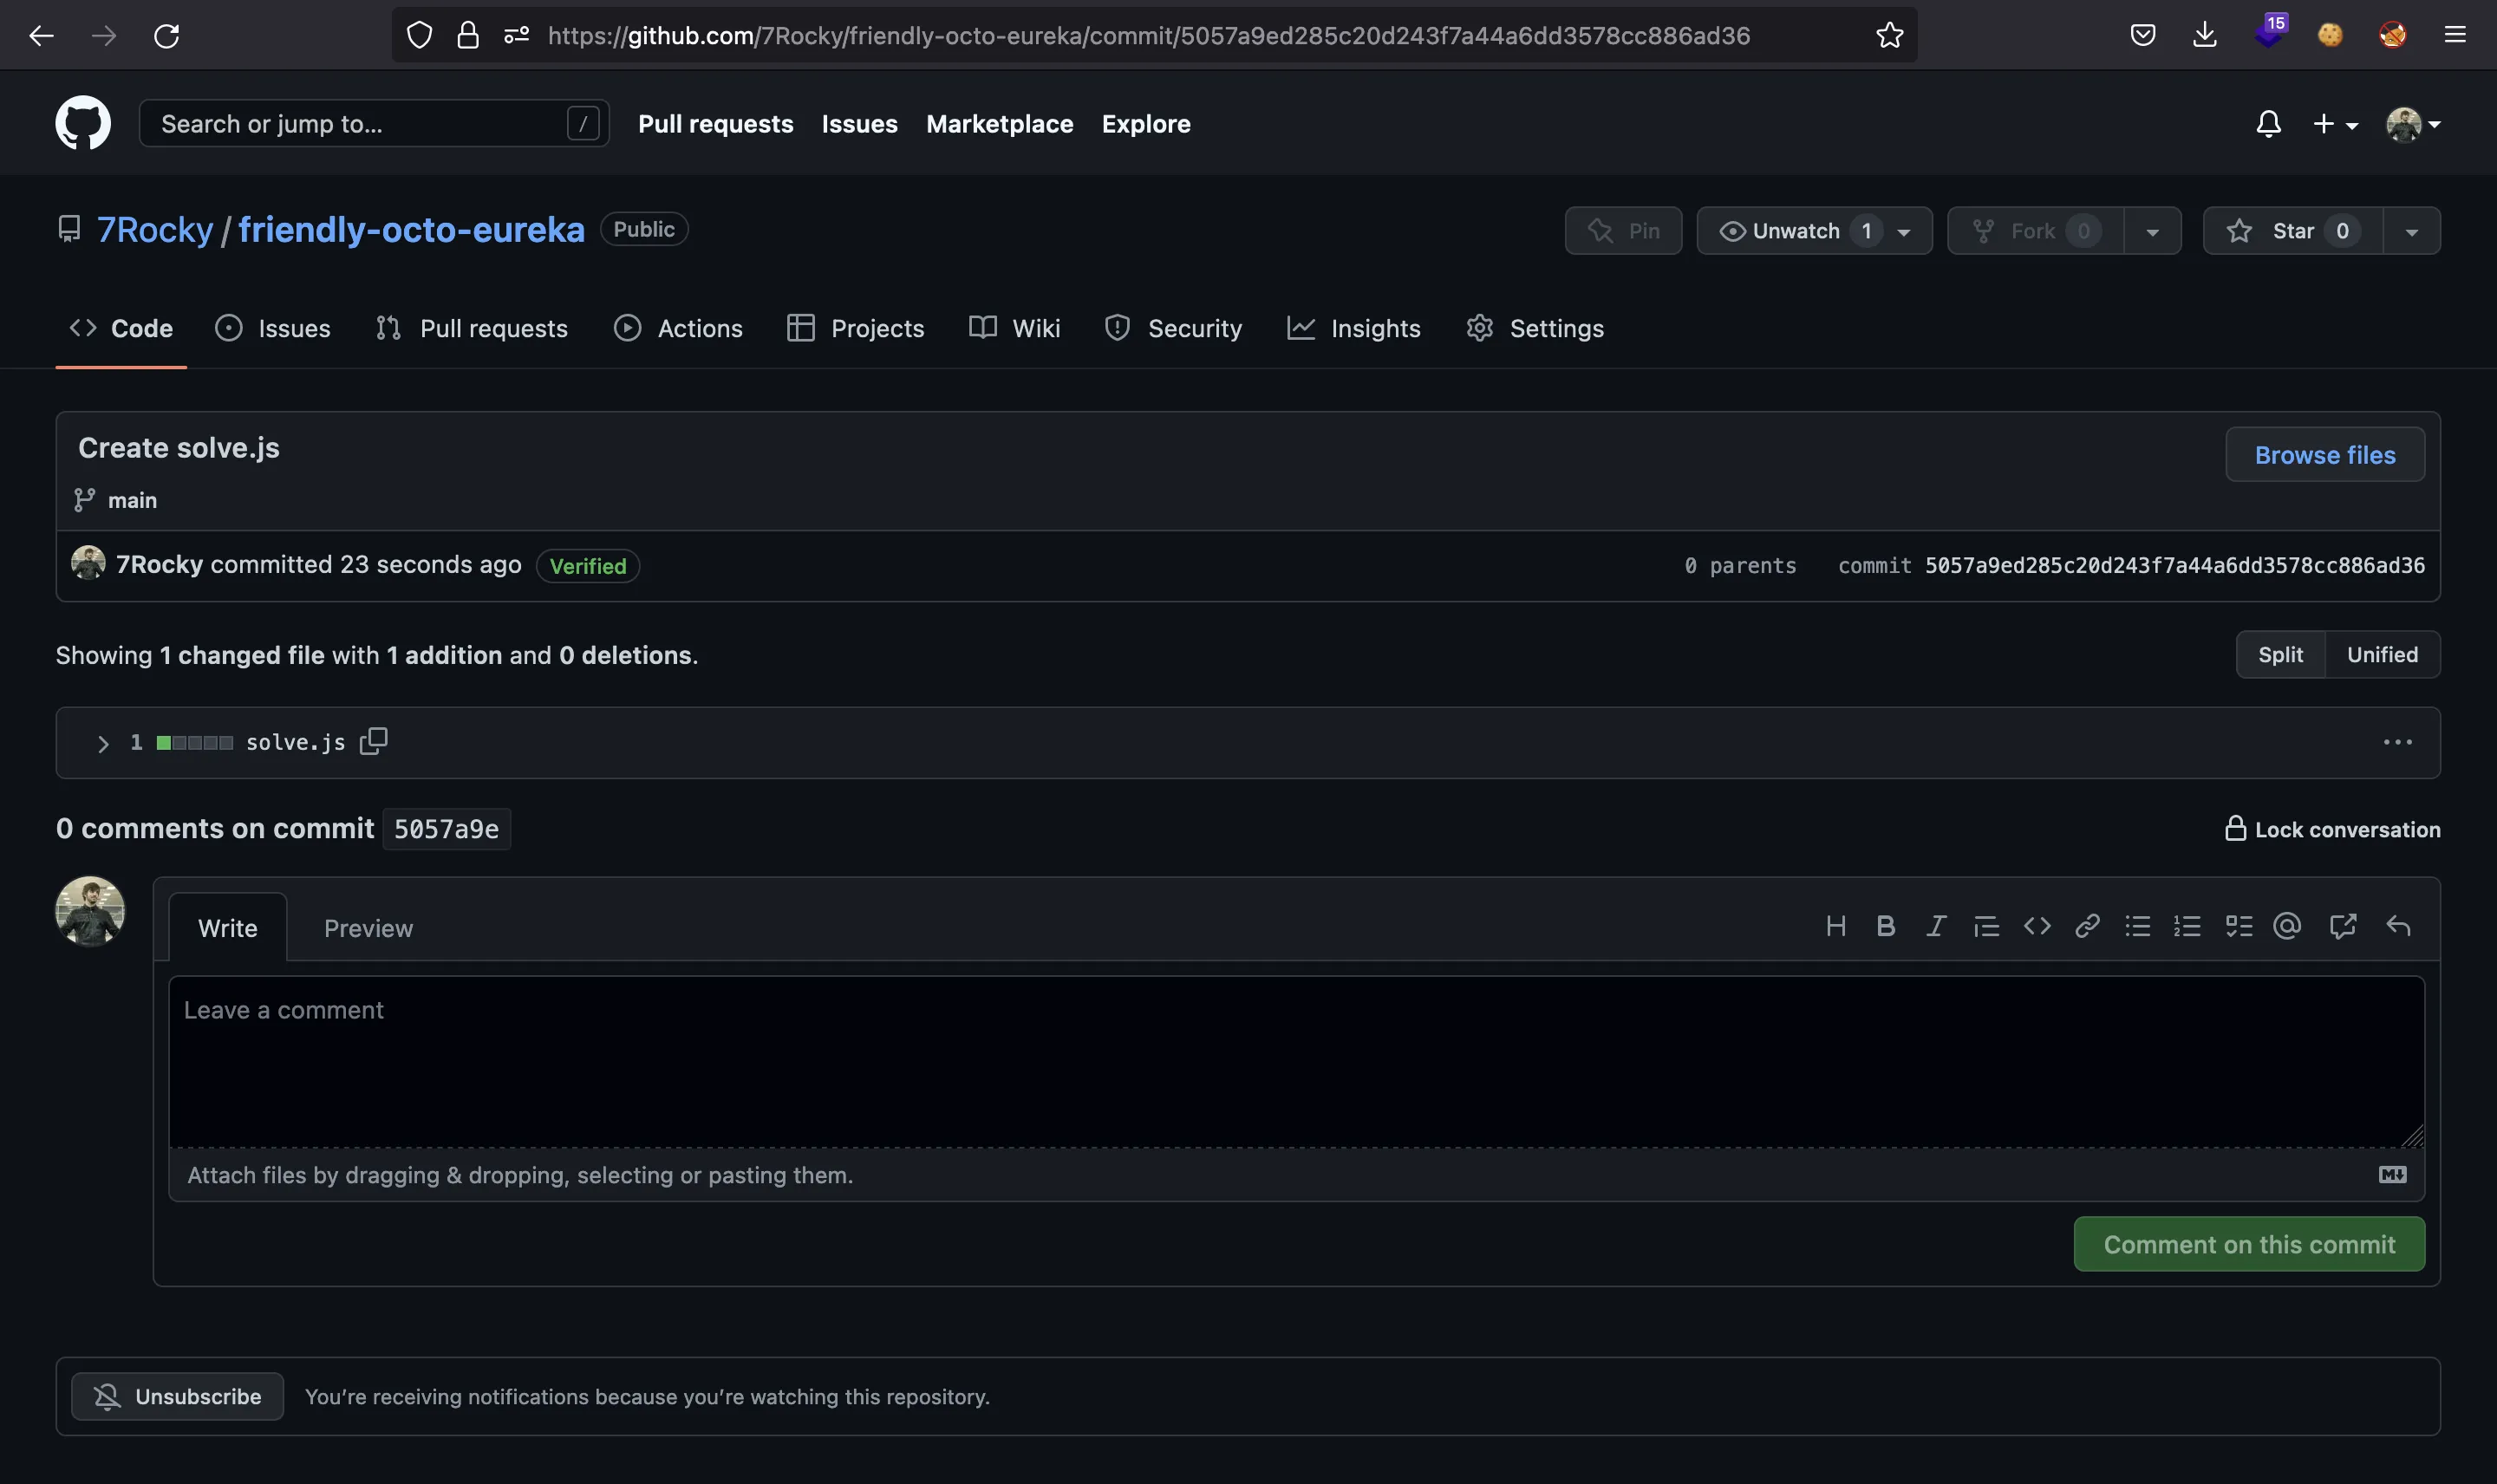2497x1484 pixels.
Task: Open the Code tab
Action: [121, 328]
